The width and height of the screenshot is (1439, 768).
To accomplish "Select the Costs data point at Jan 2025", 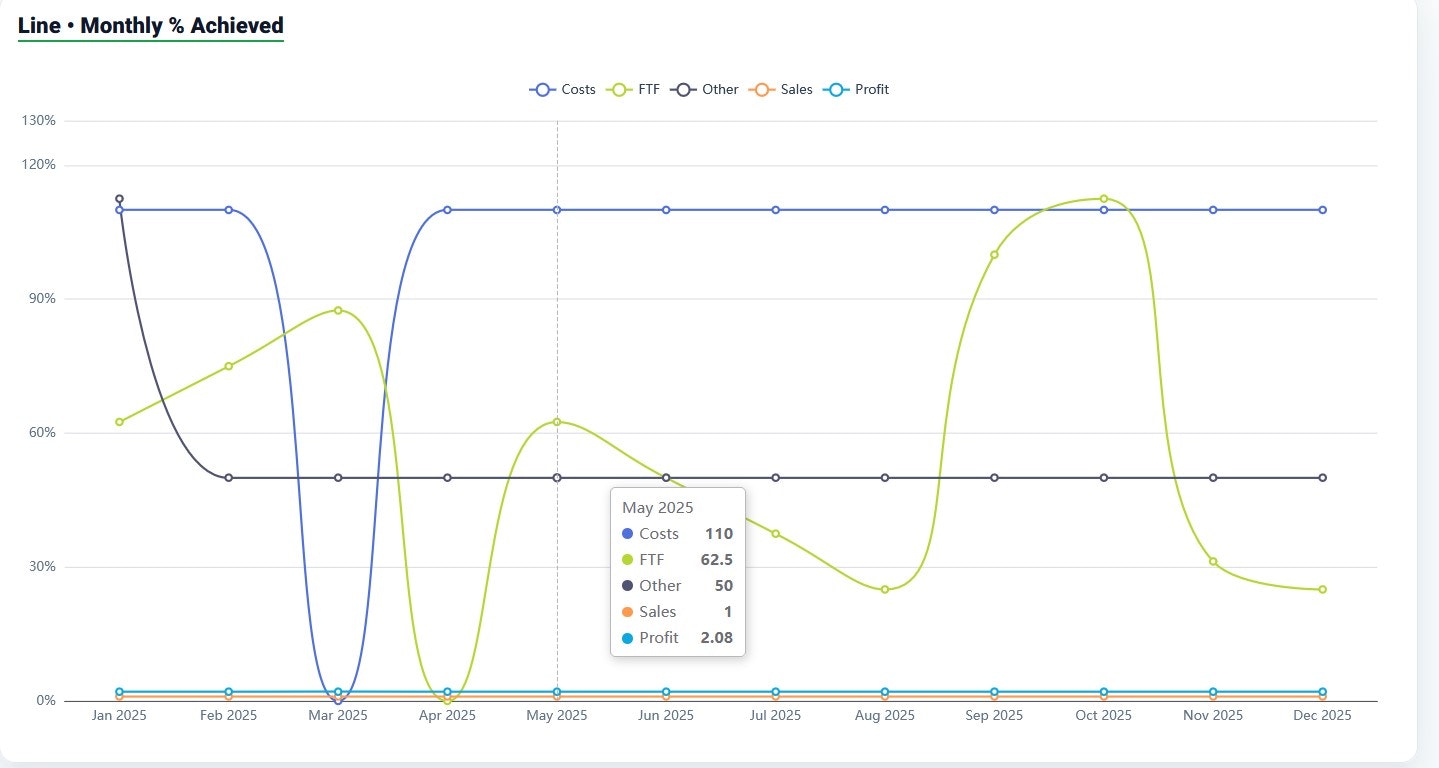I will (118, 209).
